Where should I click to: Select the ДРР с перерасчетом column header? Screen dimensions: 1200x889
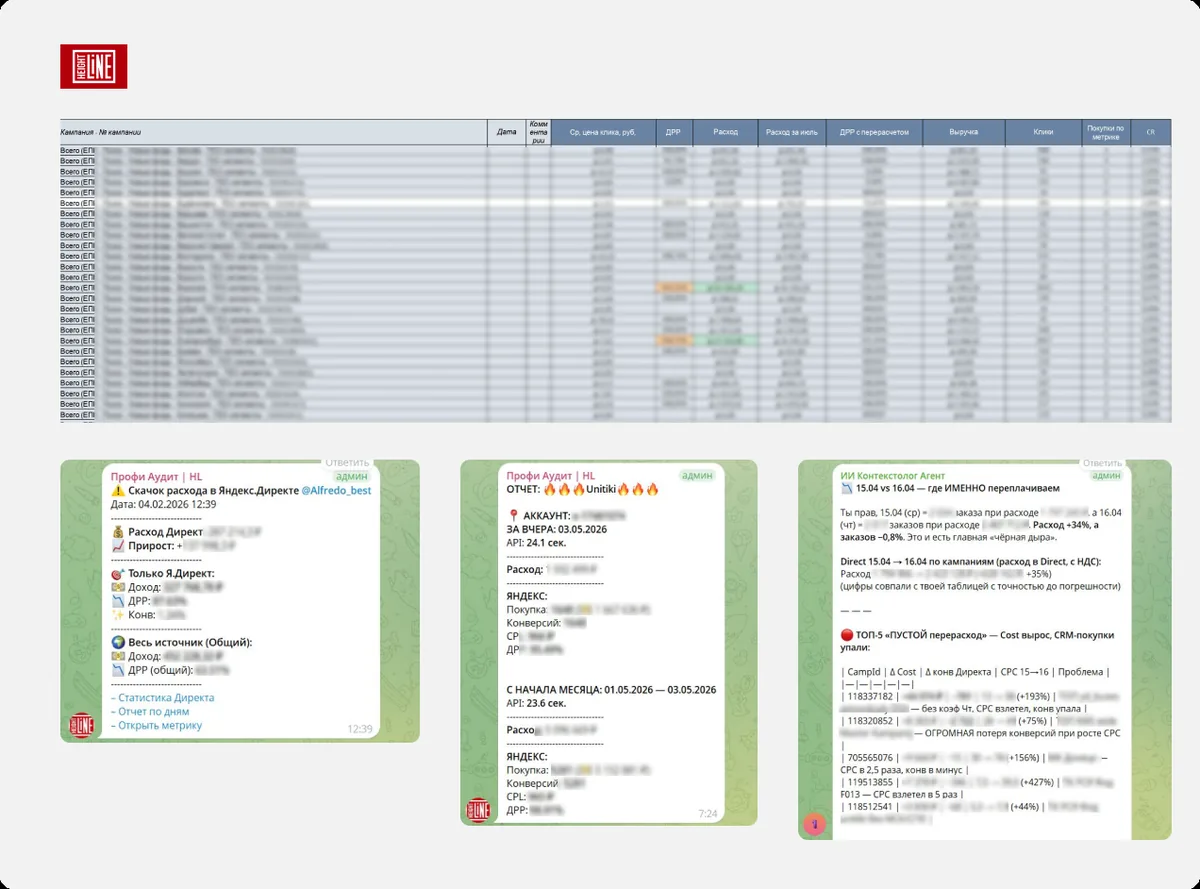(x=874, y=132)
